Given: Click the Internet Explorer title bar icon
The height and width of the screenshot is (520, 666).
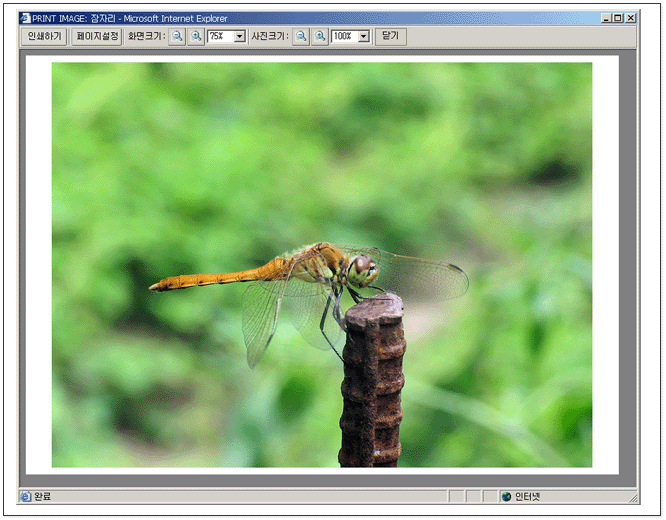Looking at the screenshot, I should pos(26,18).
